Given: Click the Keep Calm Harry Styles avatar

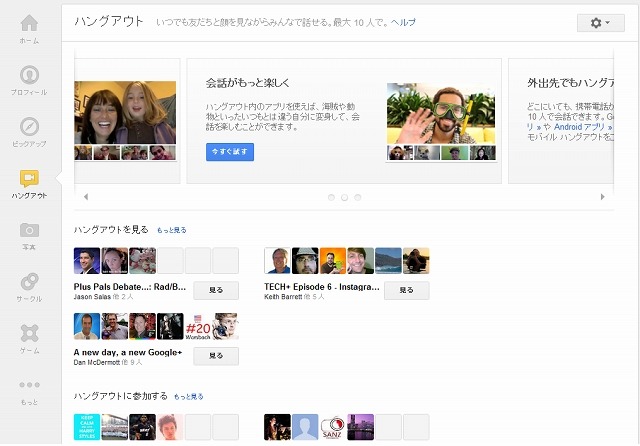Looking at the screenshot, I should tap(87, 427).
